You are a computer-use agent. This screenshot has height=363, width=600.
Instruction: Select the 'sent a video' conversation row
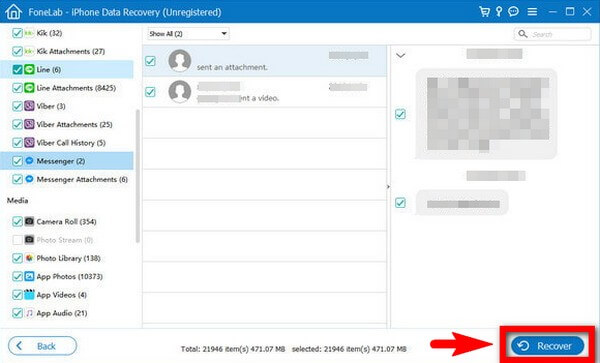[x=264, y=92]
